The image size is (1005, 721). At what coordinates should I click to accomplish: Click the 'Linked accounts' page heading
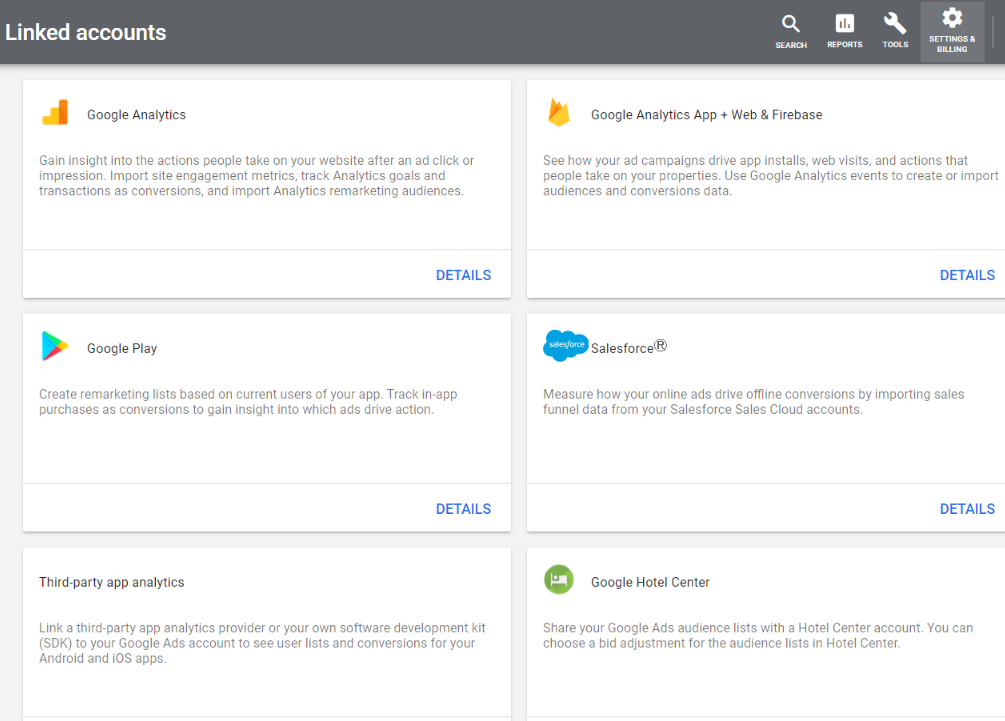point(85,32)
